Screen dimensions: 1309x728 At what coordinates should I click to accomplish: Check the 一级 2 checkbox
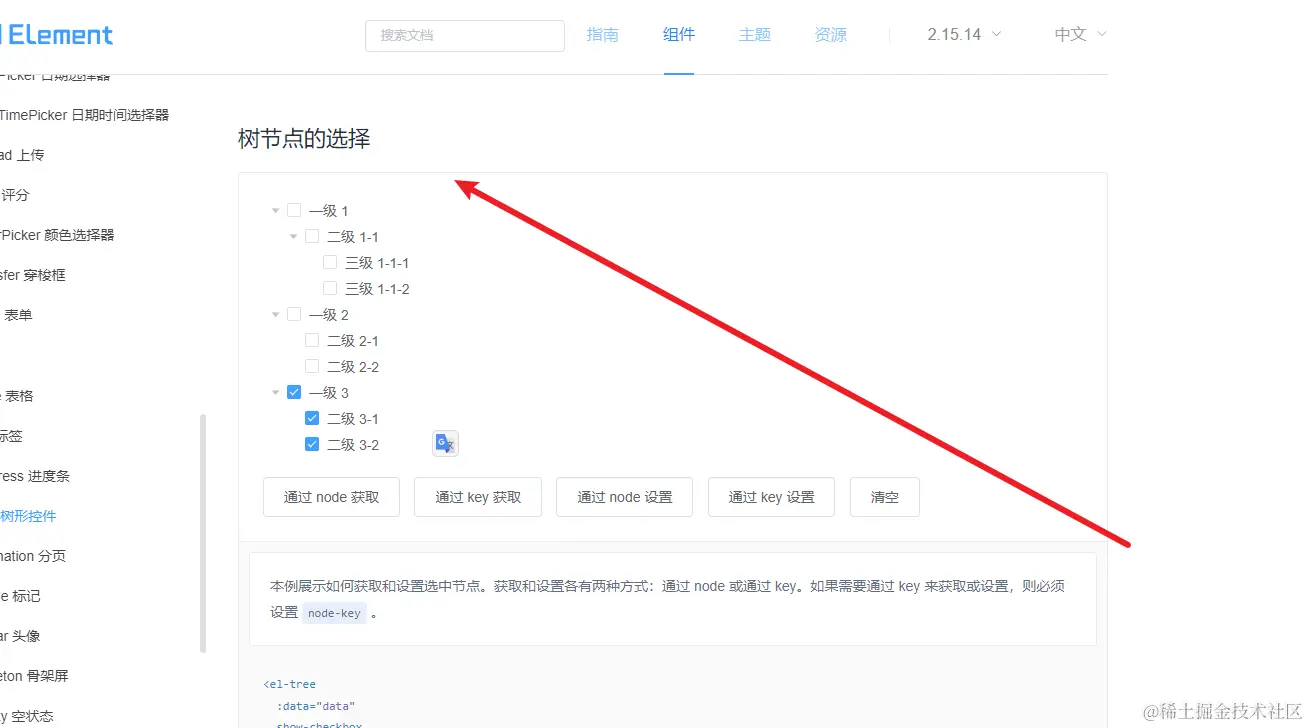(294, 315)
